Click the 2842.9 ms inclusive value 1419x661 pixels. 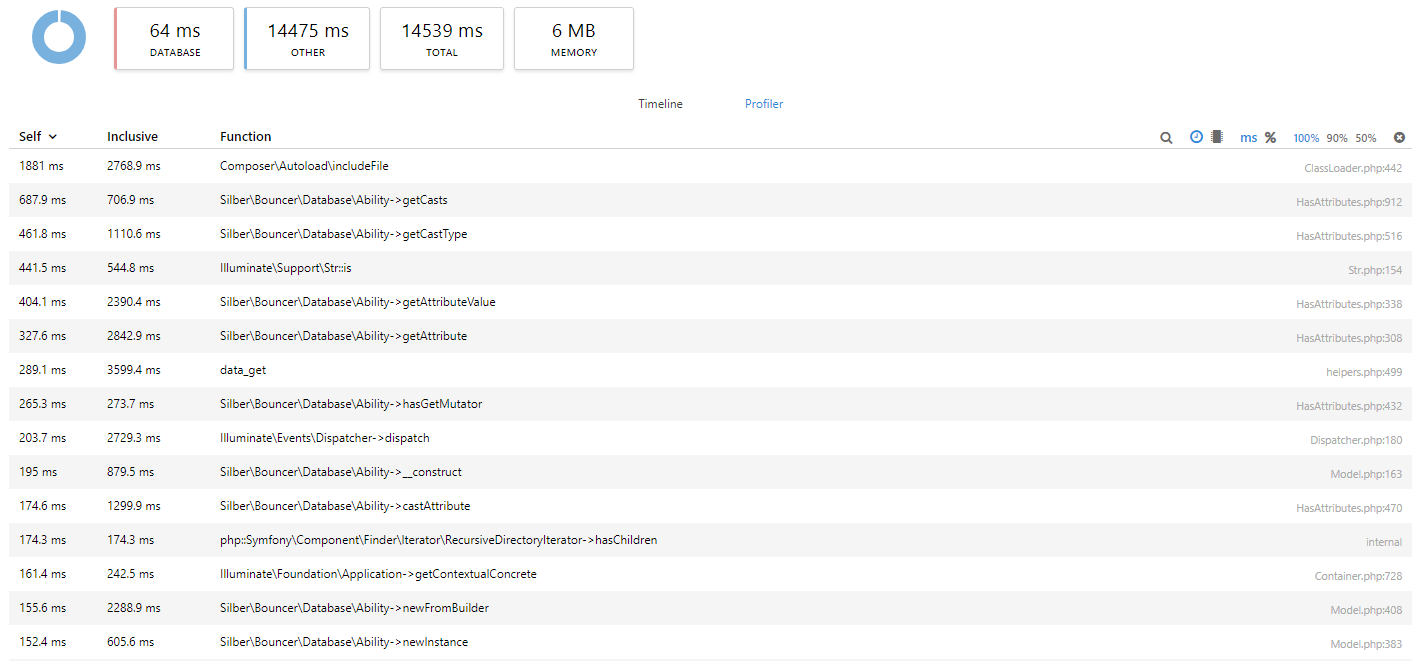coord(134,336)
